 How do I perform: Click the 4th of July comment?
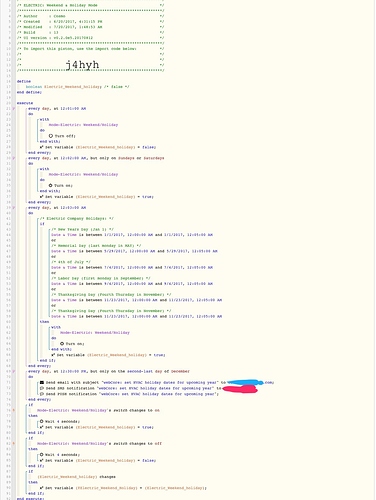pos(71,262)
